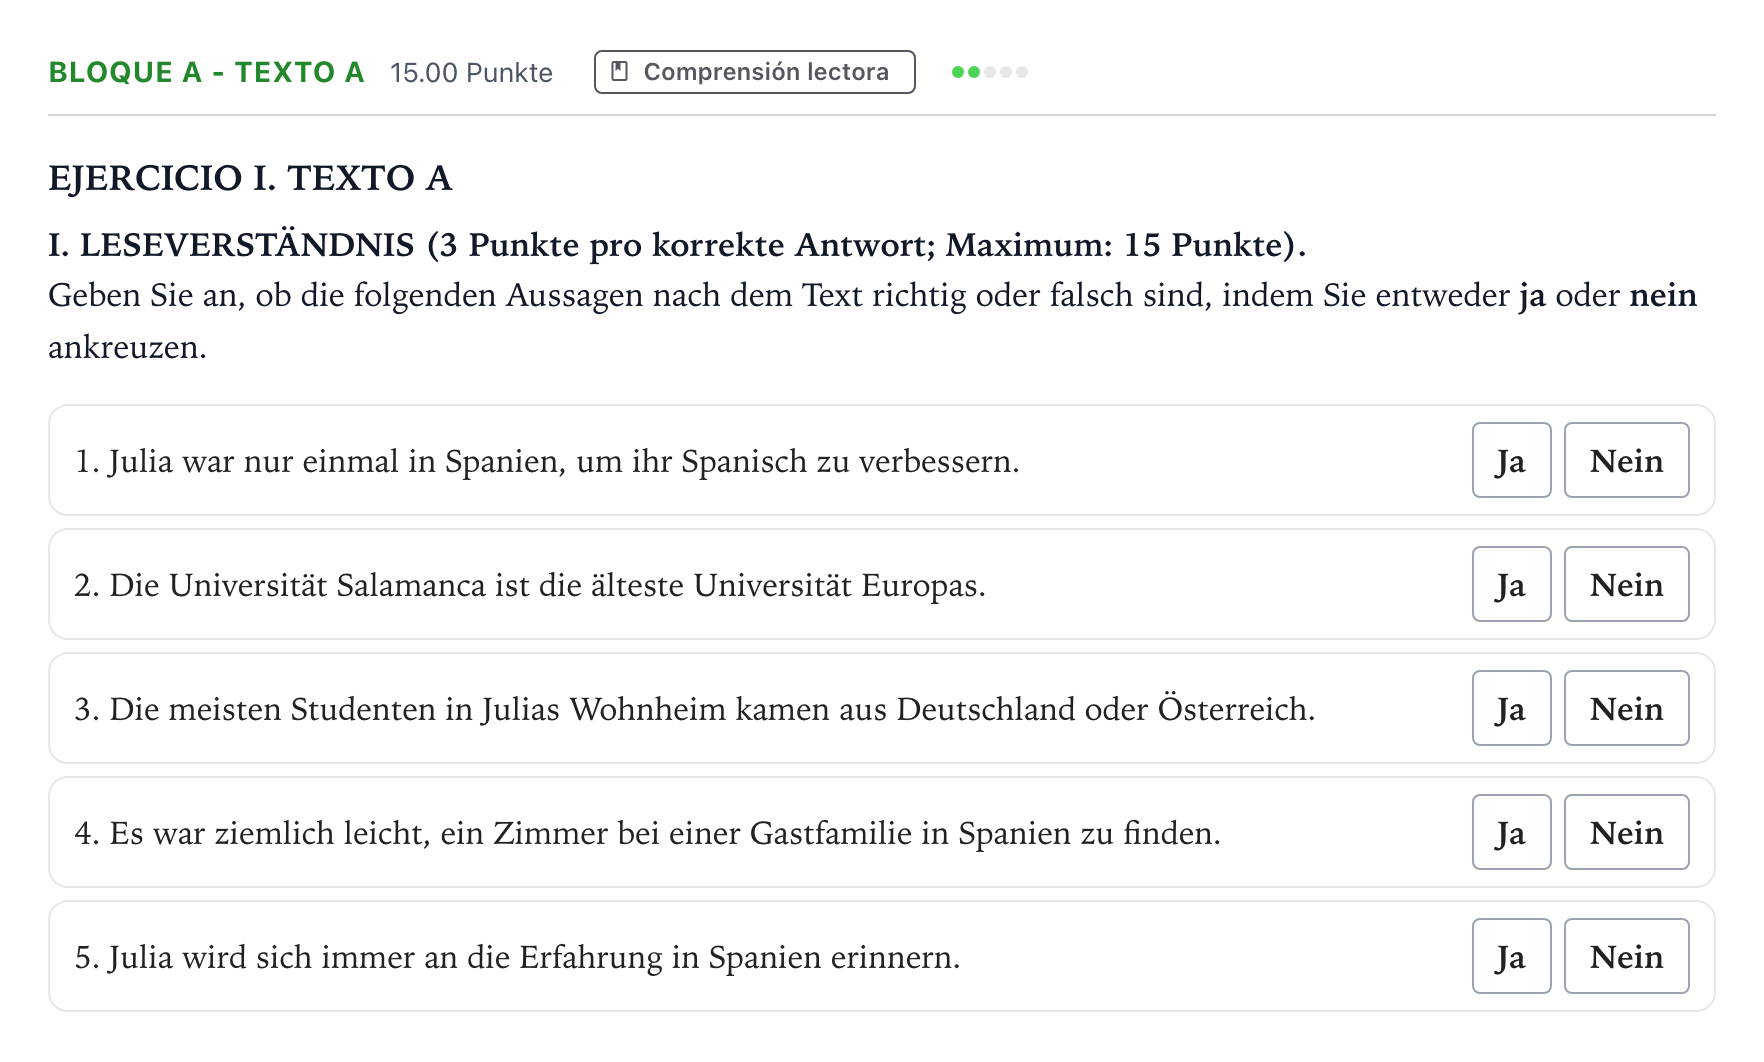Click the 15.00 Punkte label
The image size is (1764, 1062).
click(x=471, y=73)
